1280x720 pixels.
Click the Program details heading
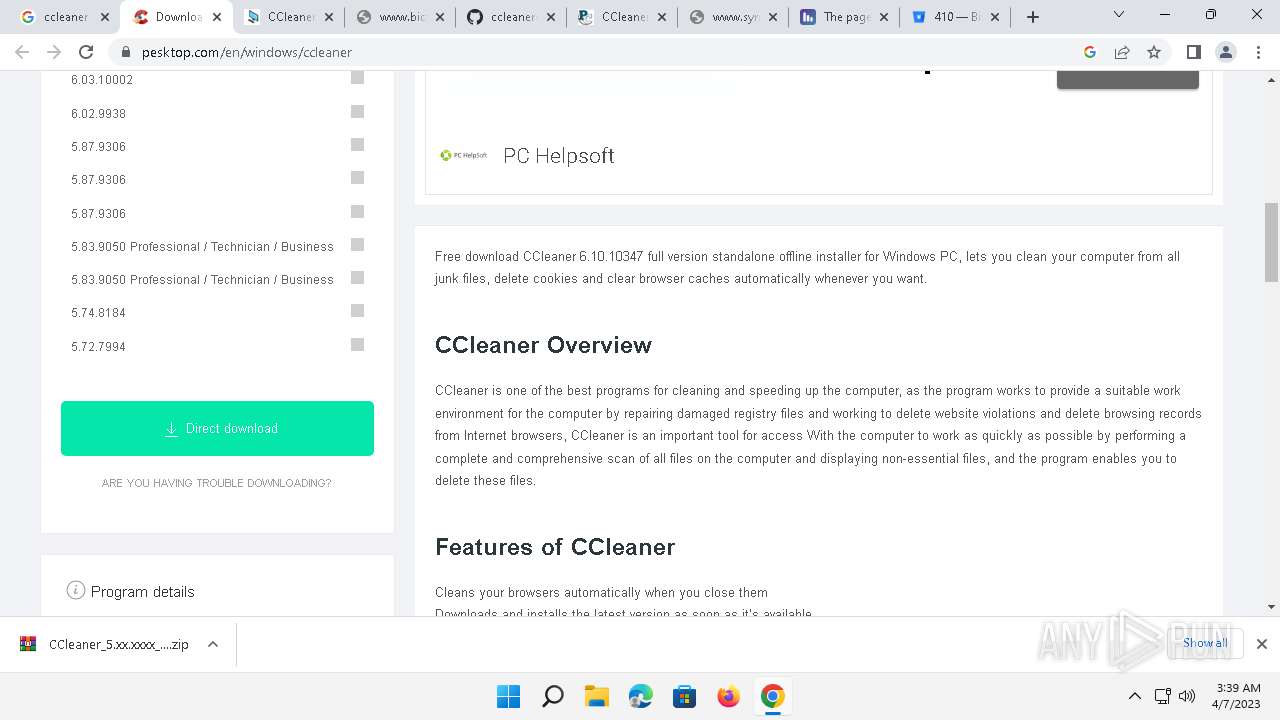click(143, 591)
